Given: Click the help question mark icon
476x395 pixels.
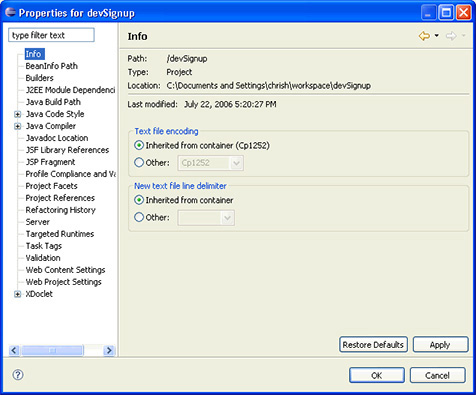Looking at the screenshot, I should click(x=18, y=375).
